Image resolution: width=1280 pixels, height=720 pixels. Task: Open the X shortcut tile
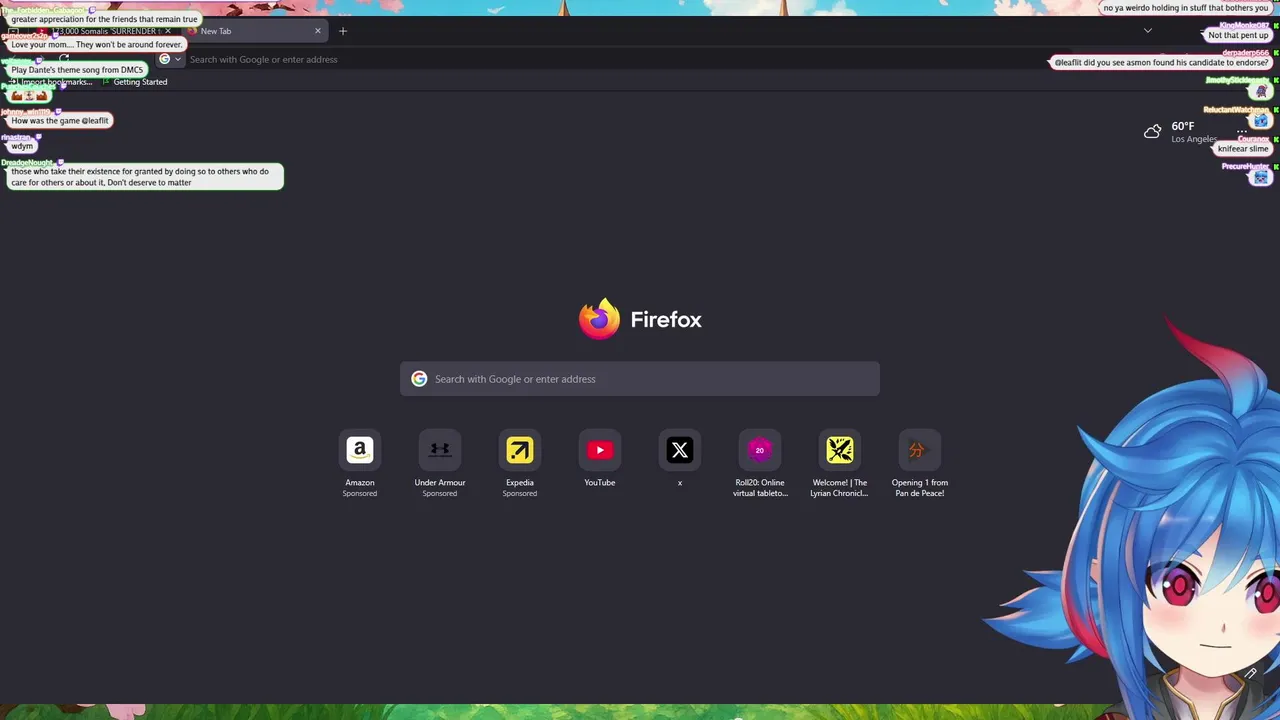[x=680, y=450]
